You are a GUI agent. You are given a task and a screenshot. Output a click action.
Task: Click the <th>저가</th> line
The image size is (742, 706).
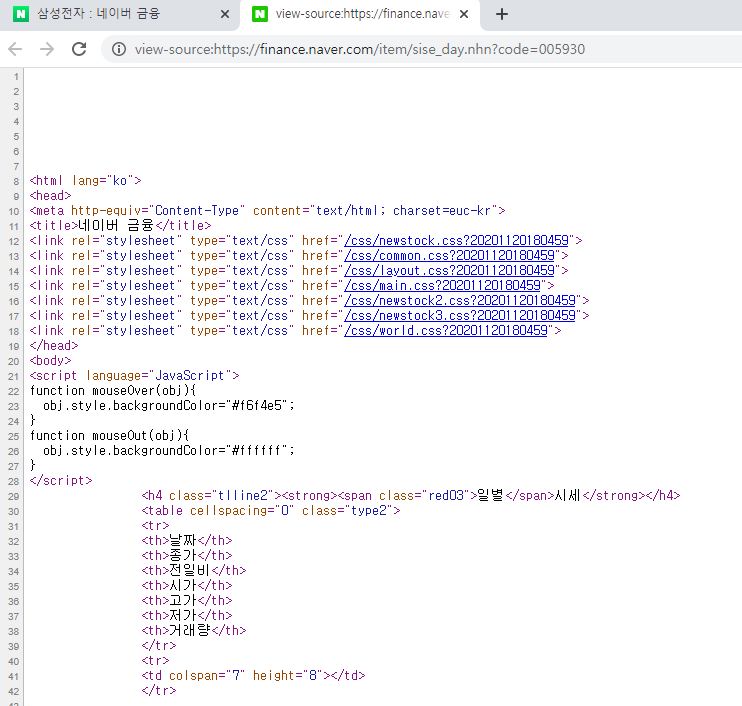[x=187, y=616]
